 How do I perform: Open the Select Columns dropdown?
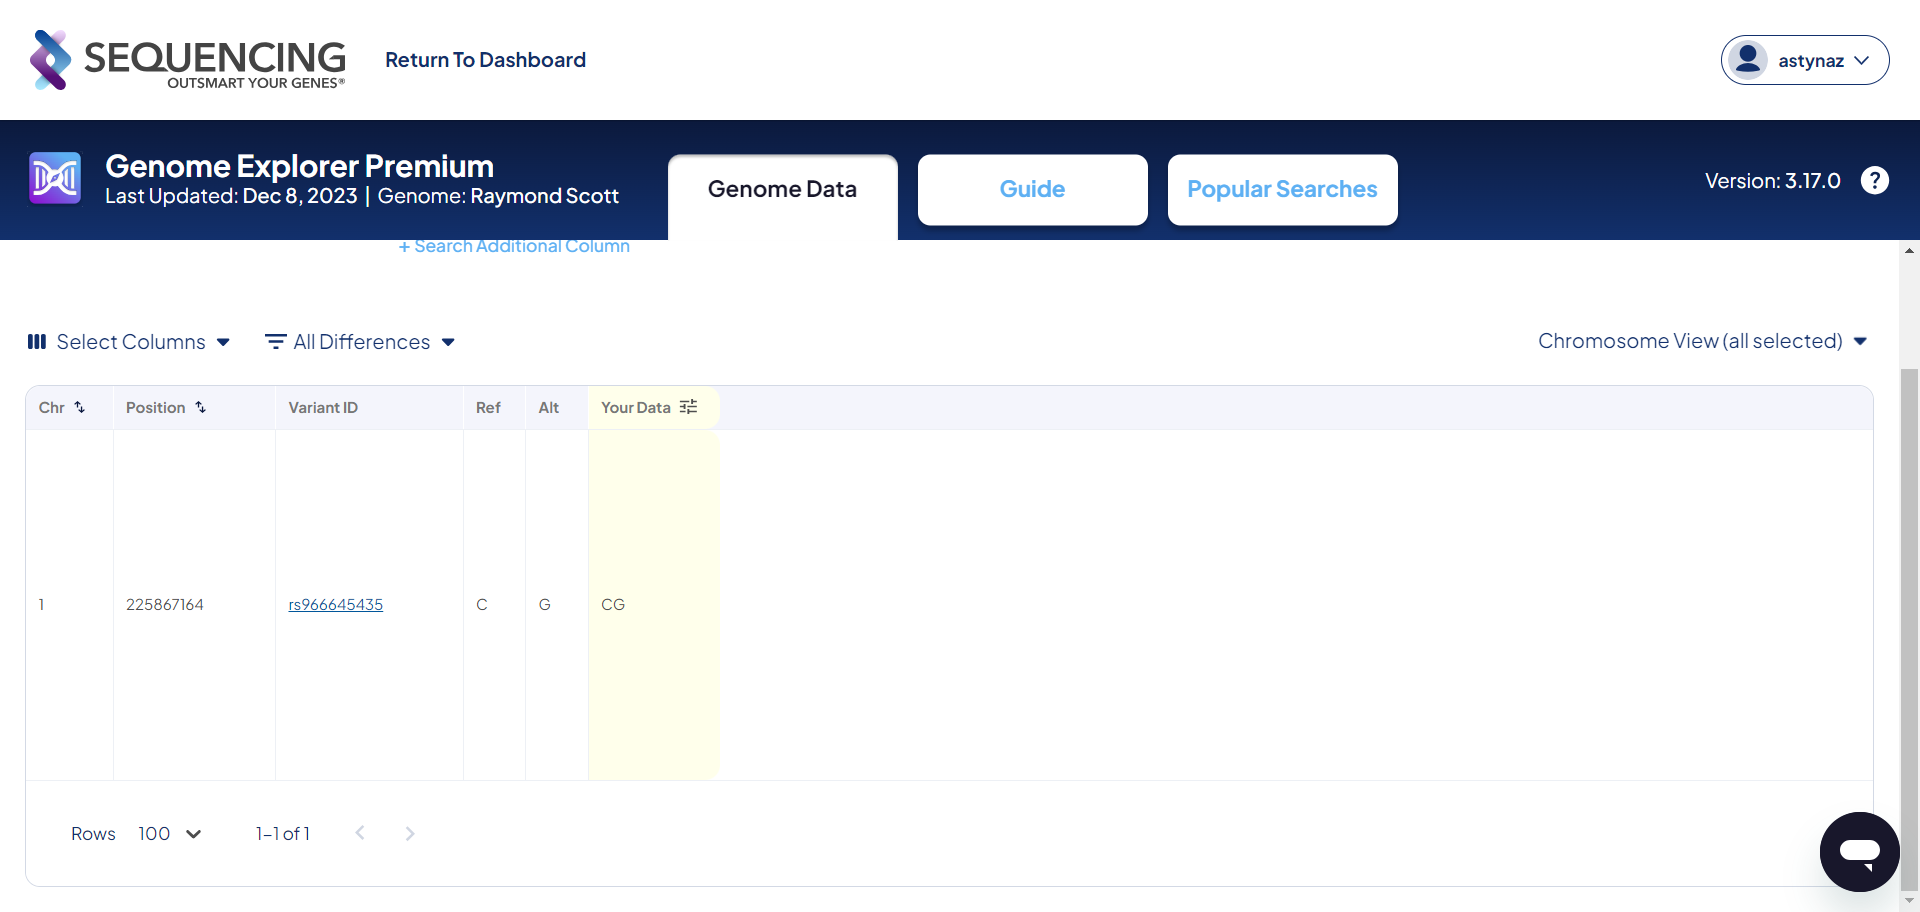[129, 342]
